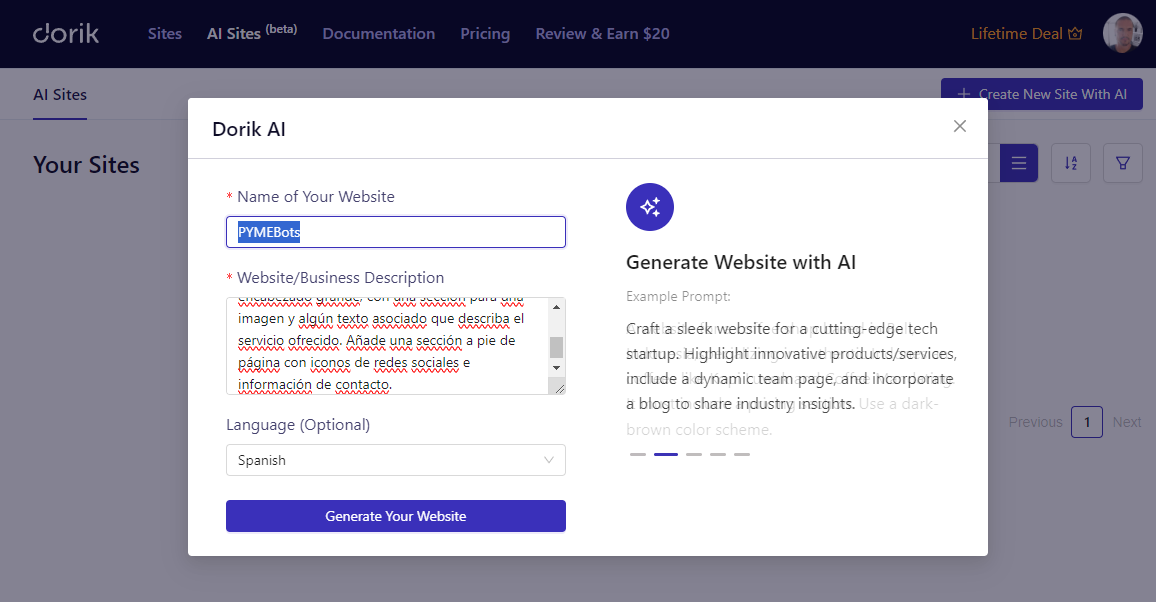Select the first example prompt dot

click(638, 454)
